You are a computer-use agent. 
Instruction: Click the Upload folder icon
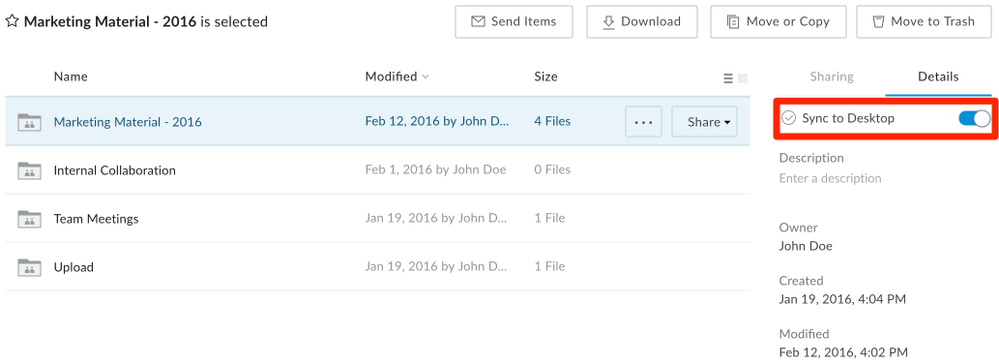[x=29, y=266]
